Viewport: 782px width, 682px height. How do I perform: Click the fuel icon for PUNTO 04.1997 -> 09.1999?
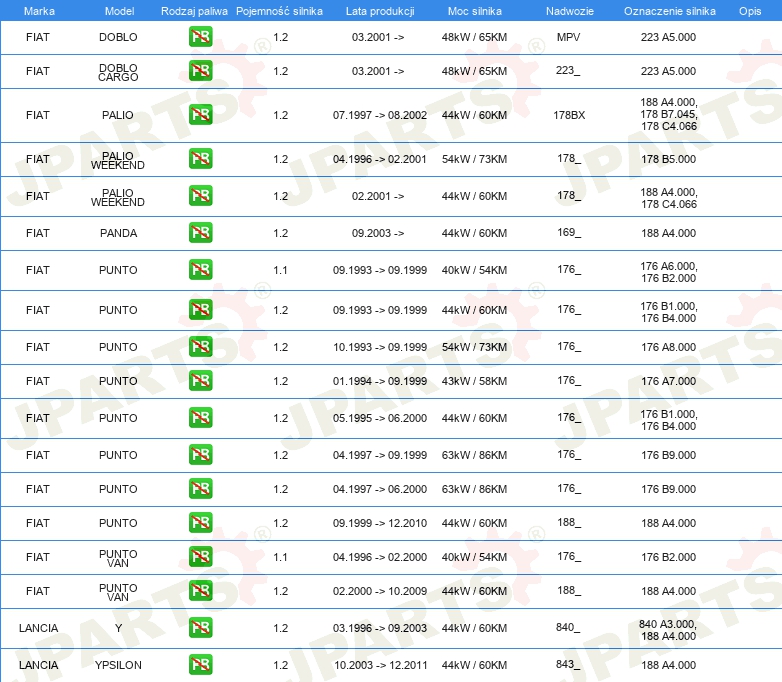(x=200, y=455)
